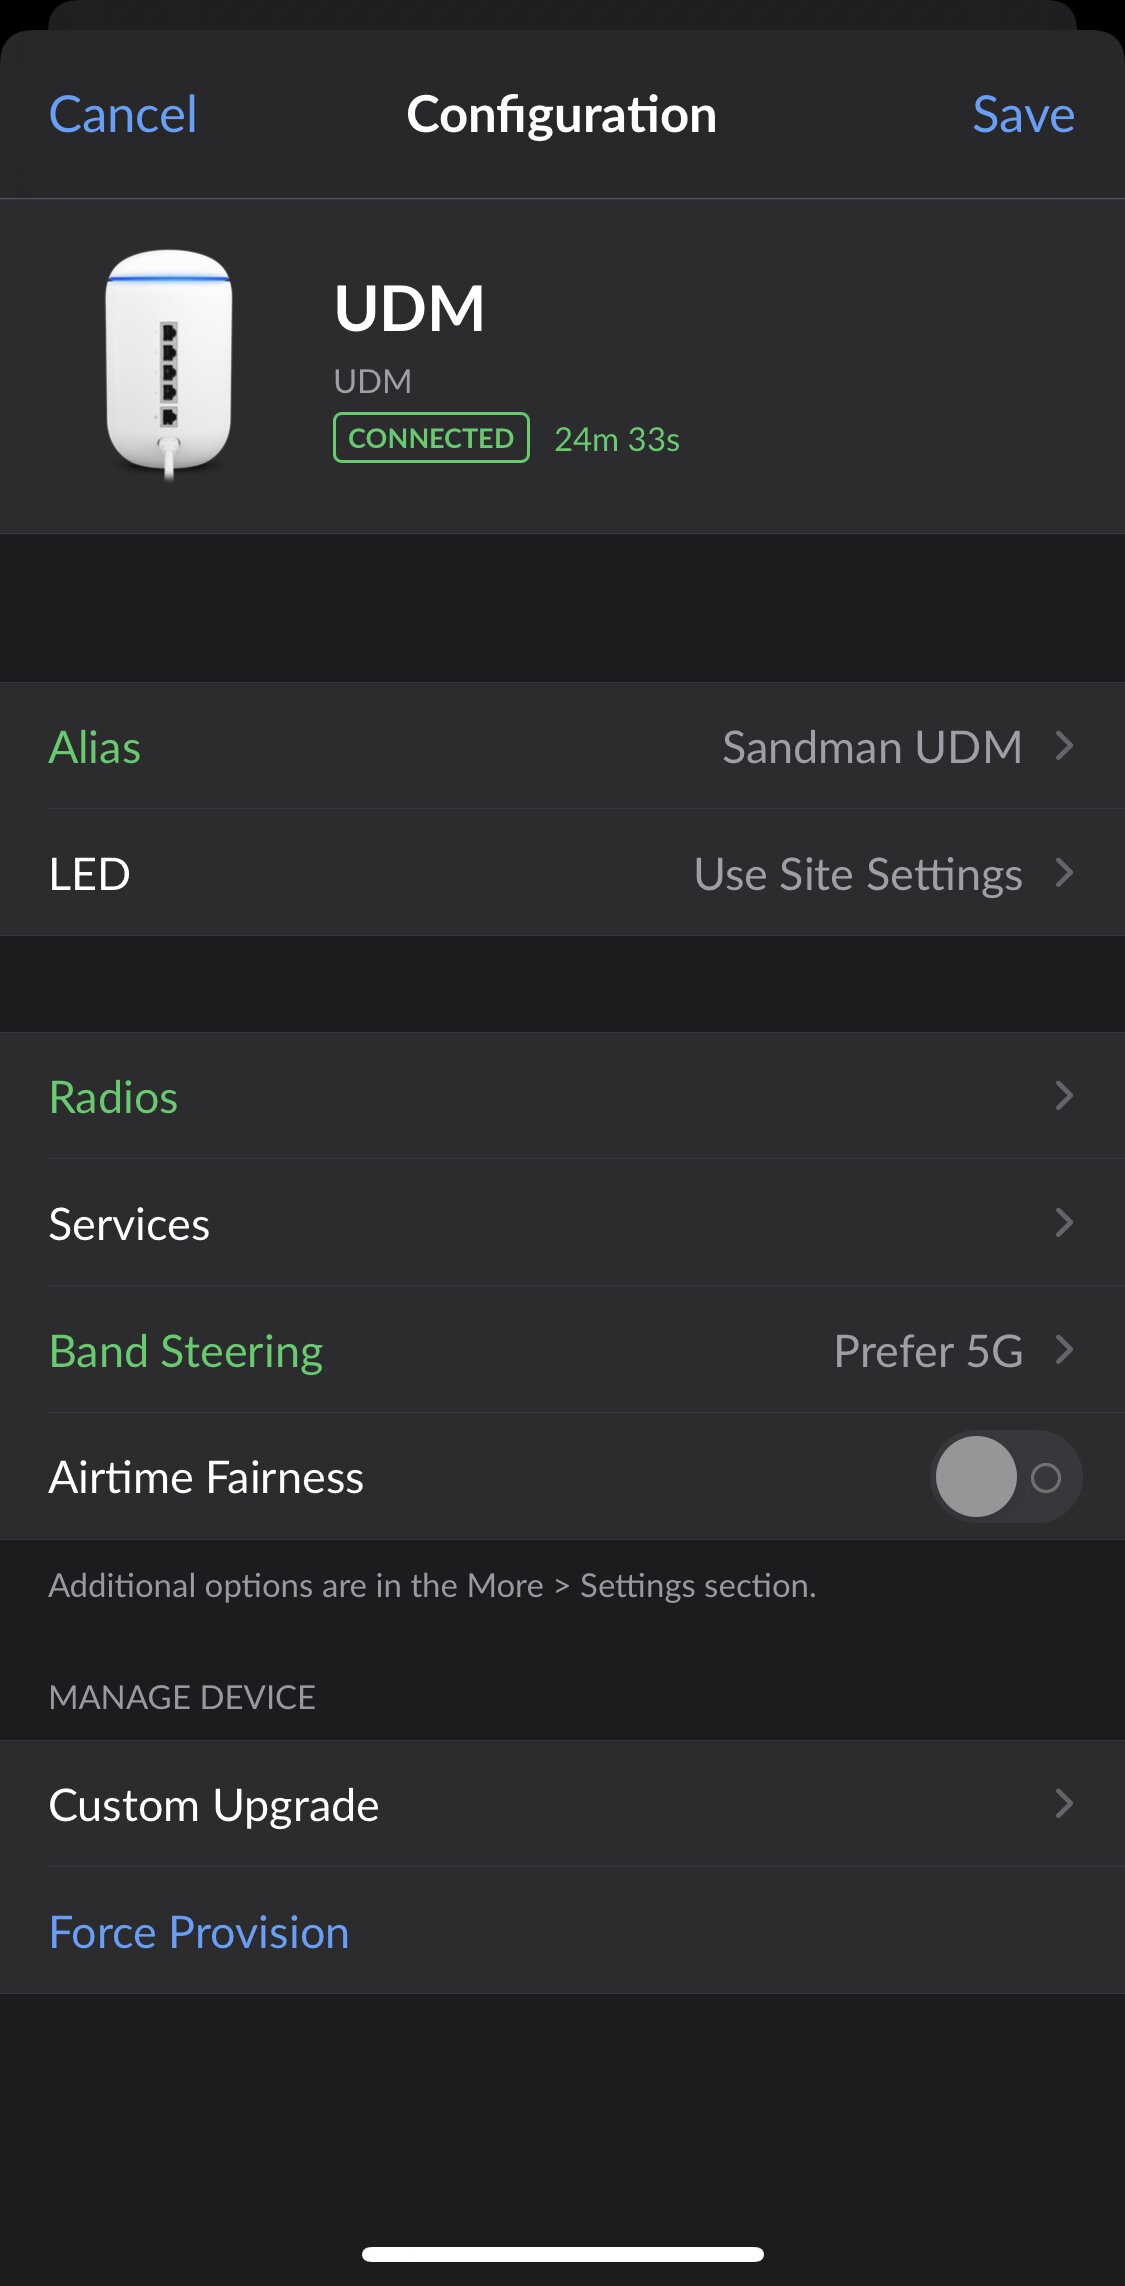Screen dimensions: 1125x2286
Task: Open LED settings chevron
Action: [x=1064, y=873]
